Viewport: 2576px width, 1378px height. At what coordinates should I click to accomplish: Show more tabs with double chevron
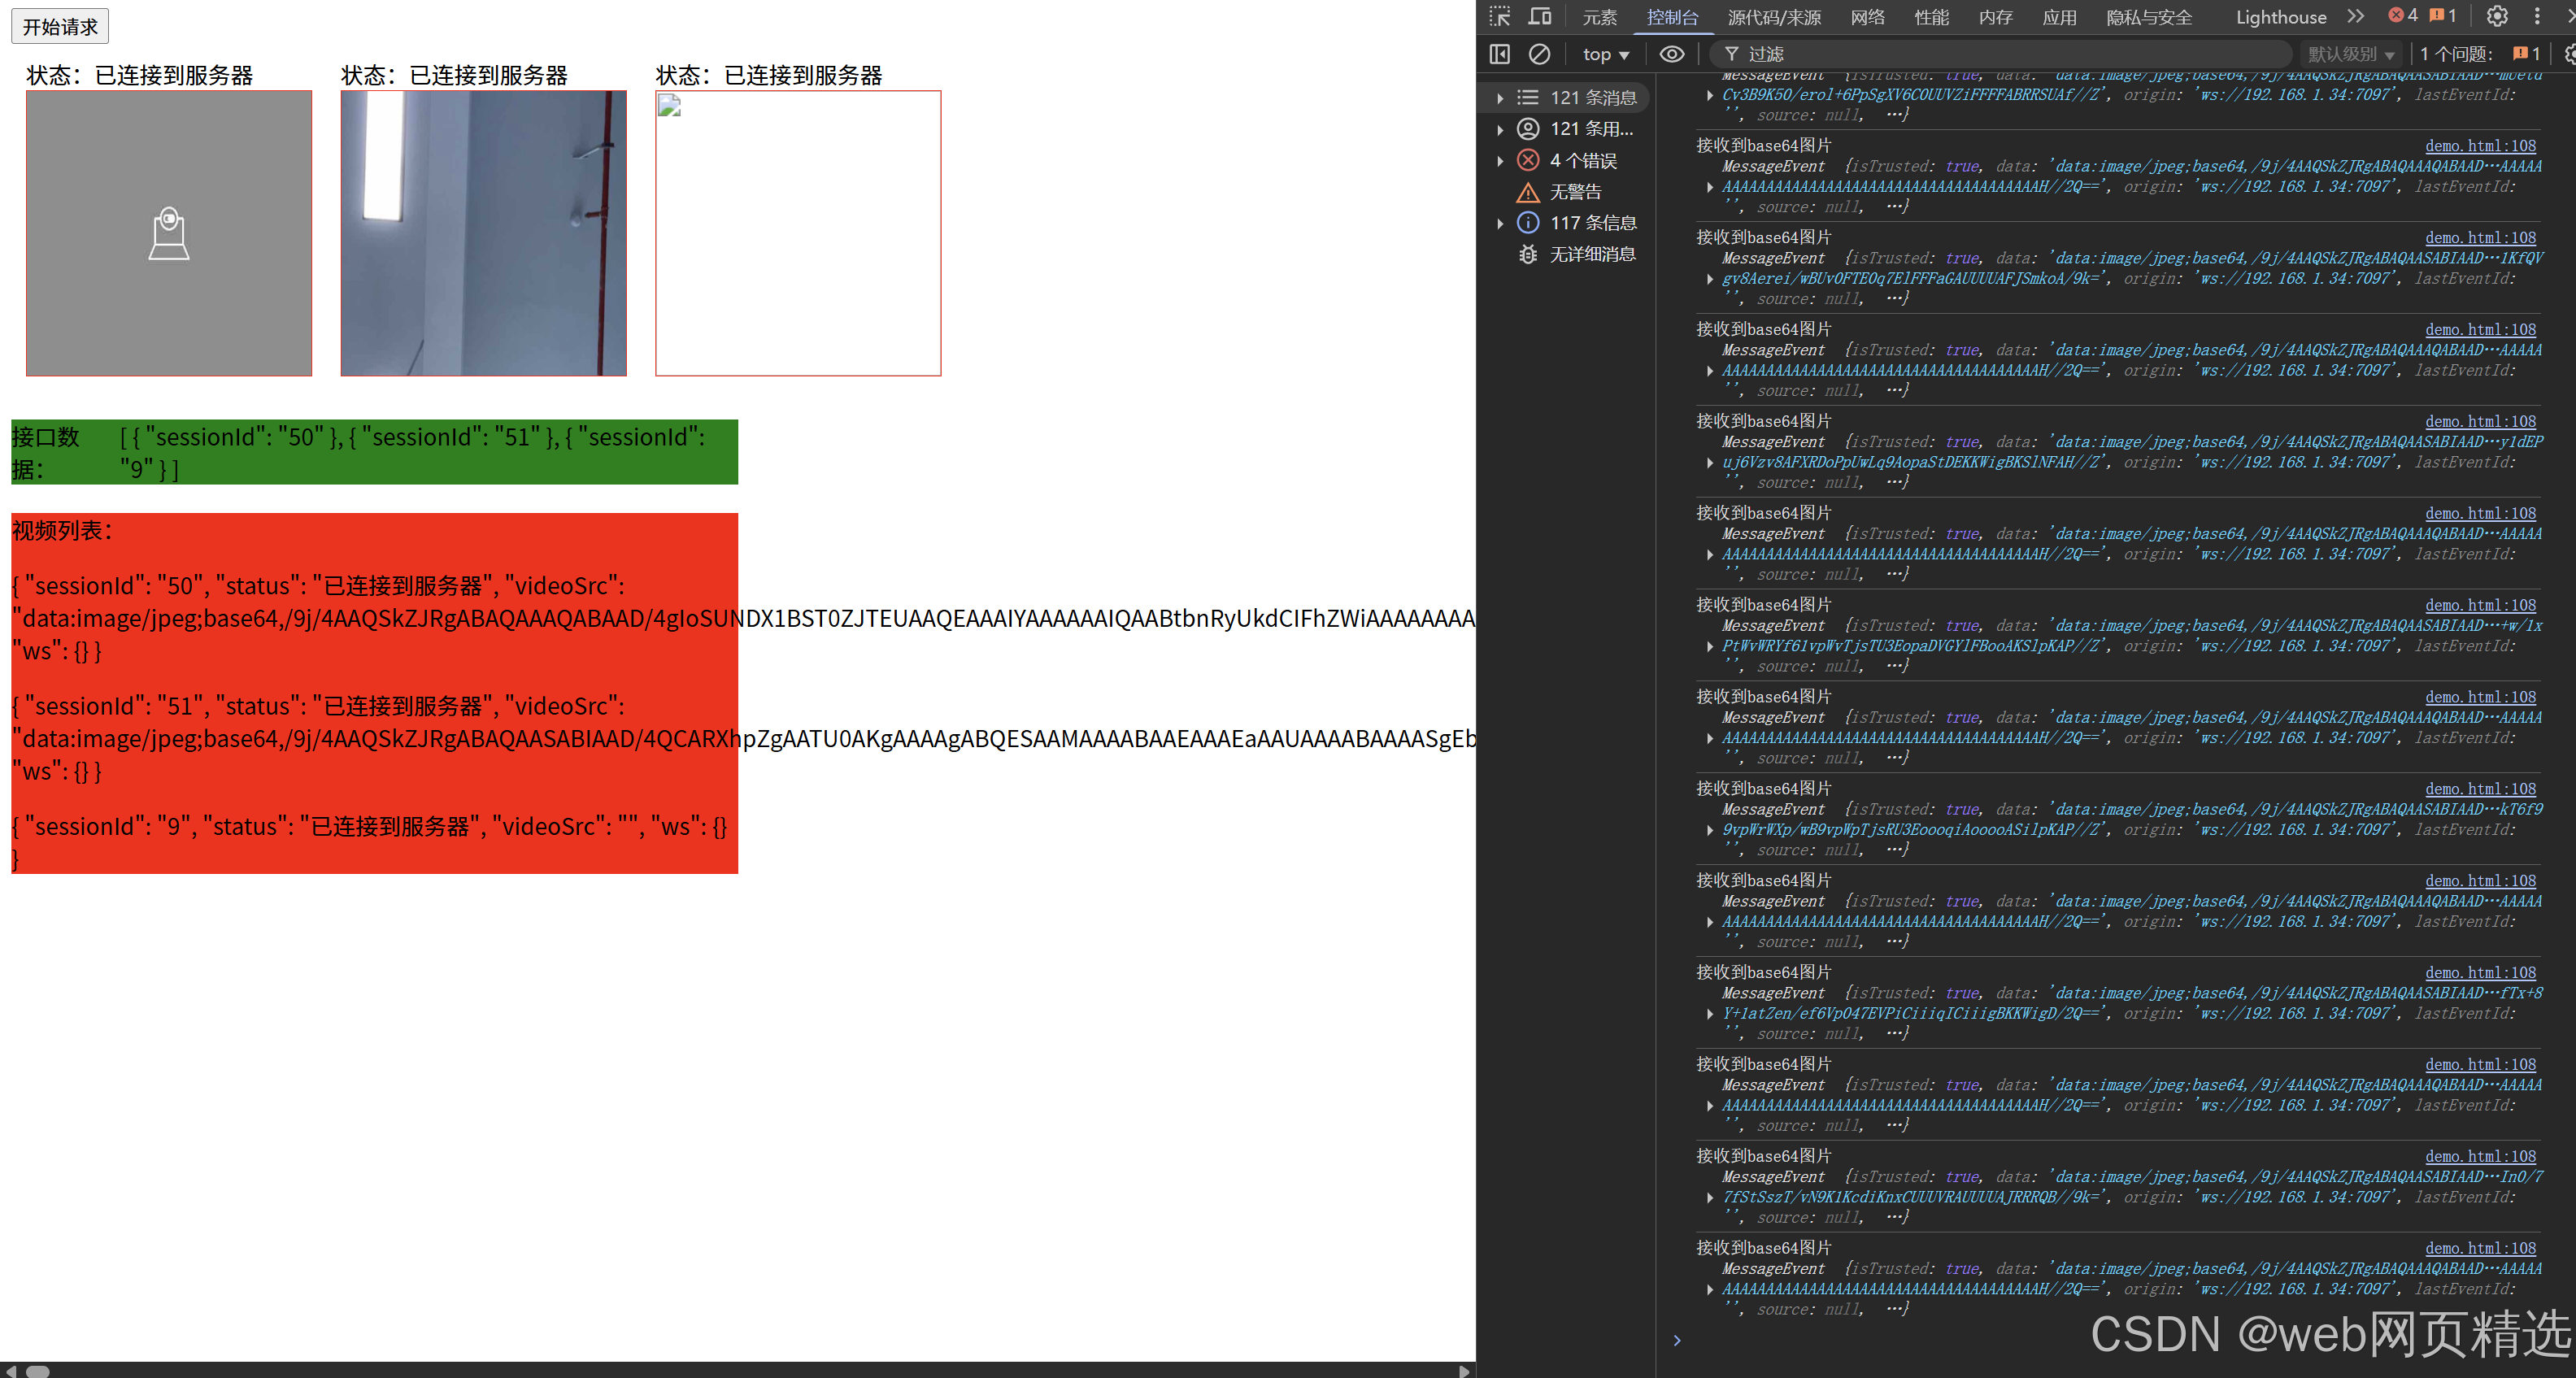(2356, 16)
